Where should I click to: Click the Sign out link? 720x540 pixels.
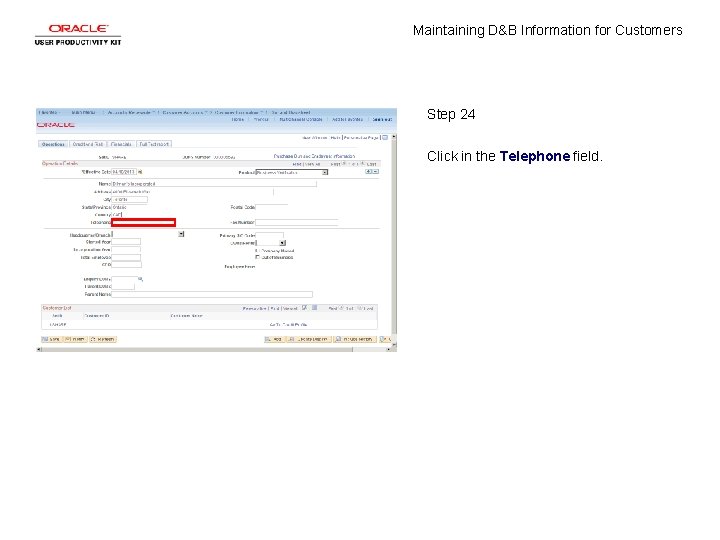(x=382, y=119)
